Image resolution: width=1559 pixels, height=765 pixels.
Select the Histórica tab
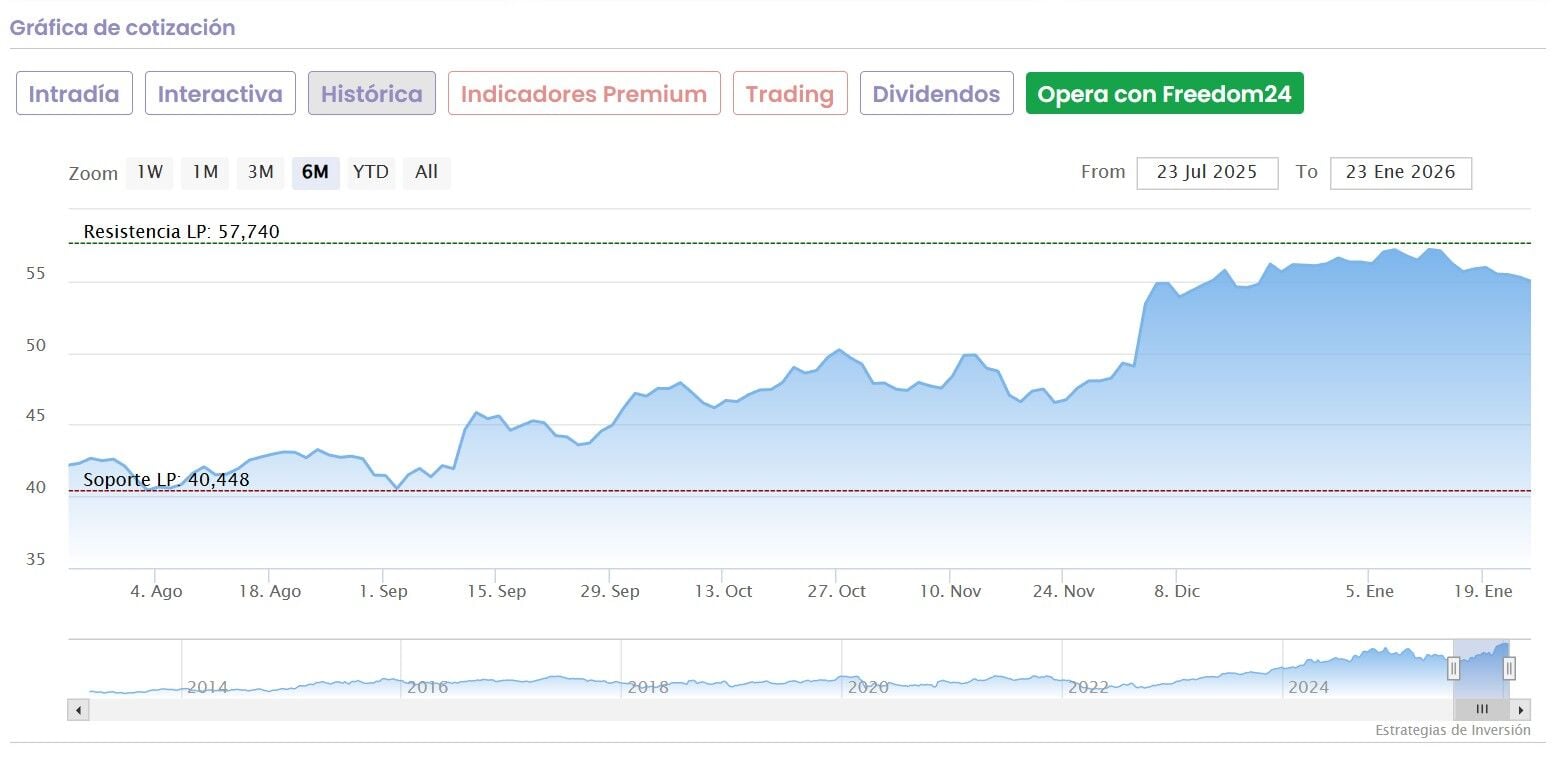pyautogui.click(x=372, y=94)
